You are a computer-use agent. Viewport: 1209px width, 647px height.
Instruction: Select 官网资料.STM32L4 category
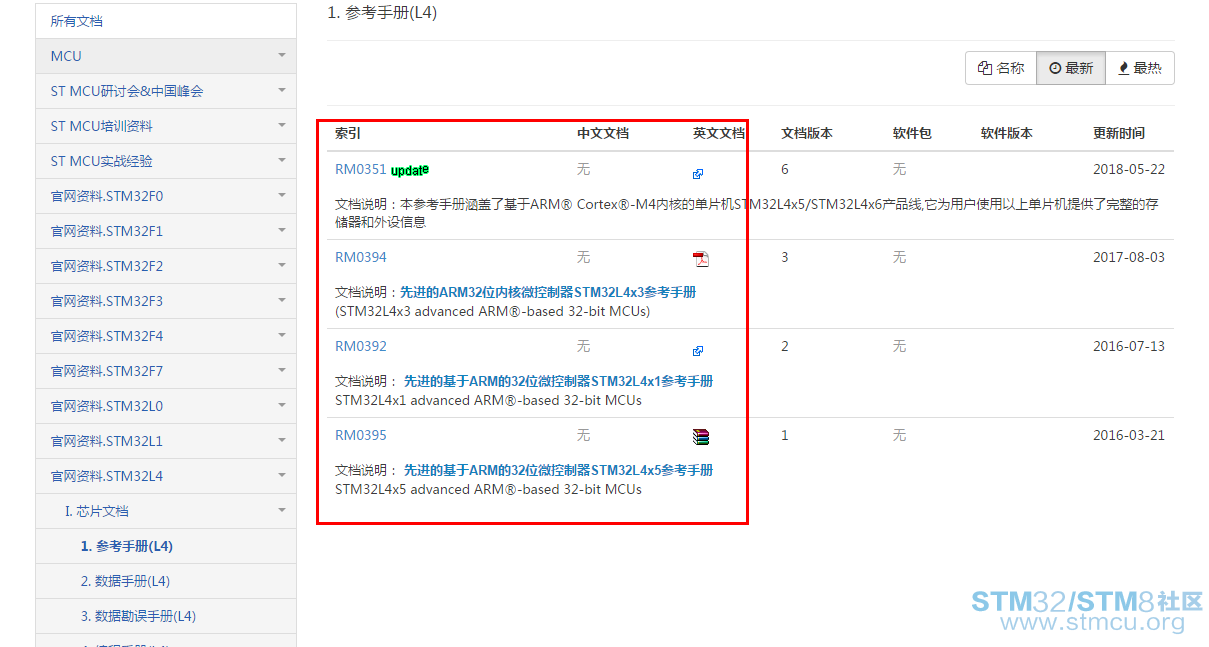point(166,476)
